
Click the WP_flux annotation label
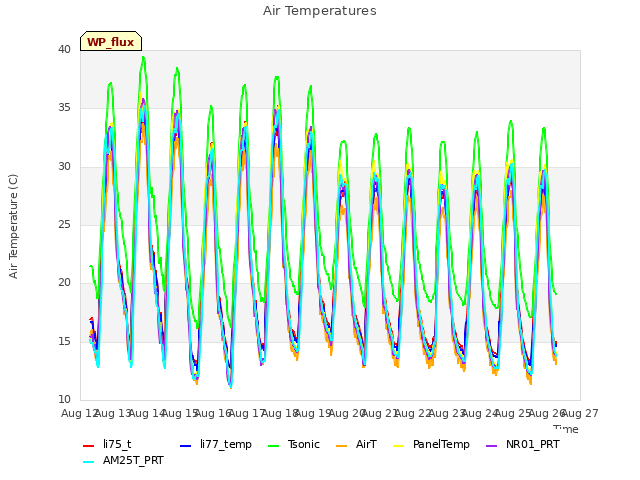coord(111,41)
